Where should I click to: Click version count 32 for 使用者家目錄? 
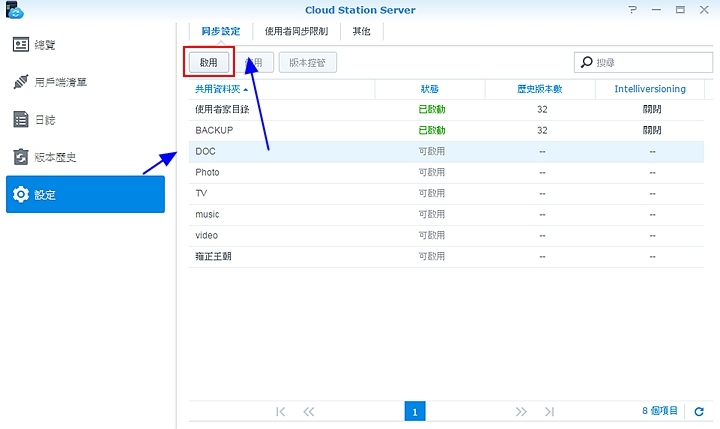(542, 109)
